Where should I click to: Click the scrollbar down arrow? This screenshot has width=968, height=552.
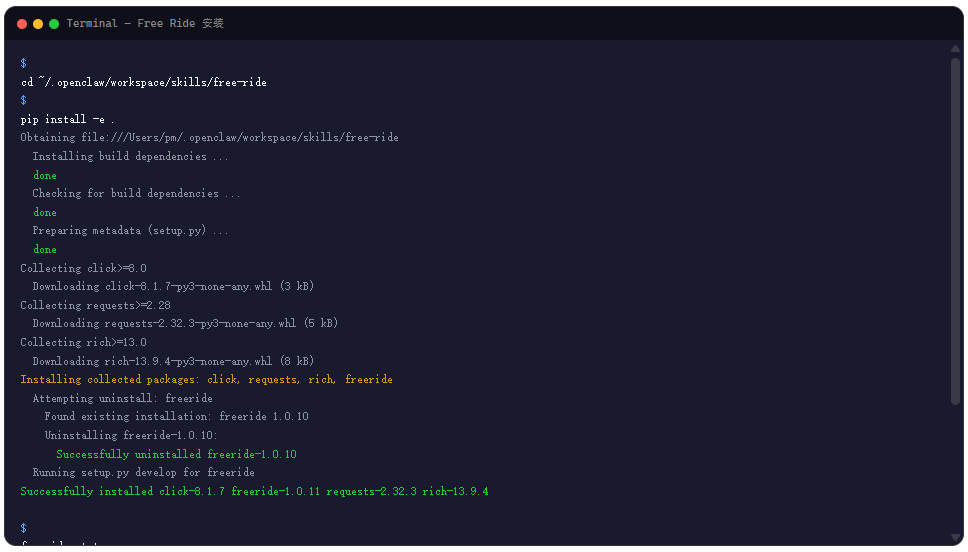956,538
